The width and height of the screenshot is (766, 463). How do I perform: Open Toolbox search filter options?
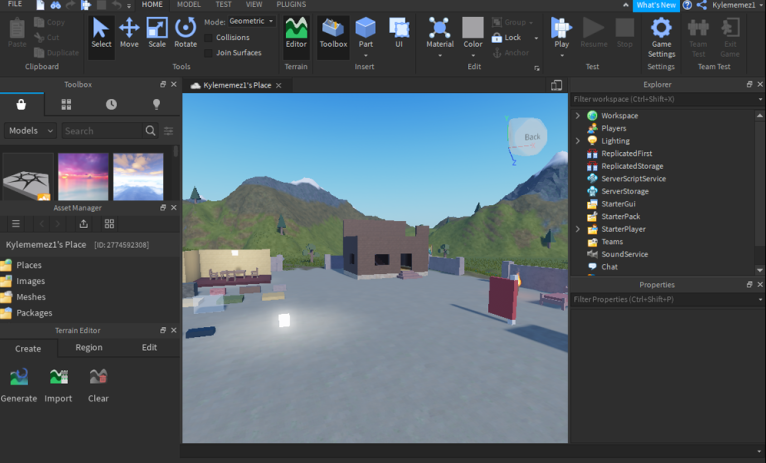click(x=169, y=130)
